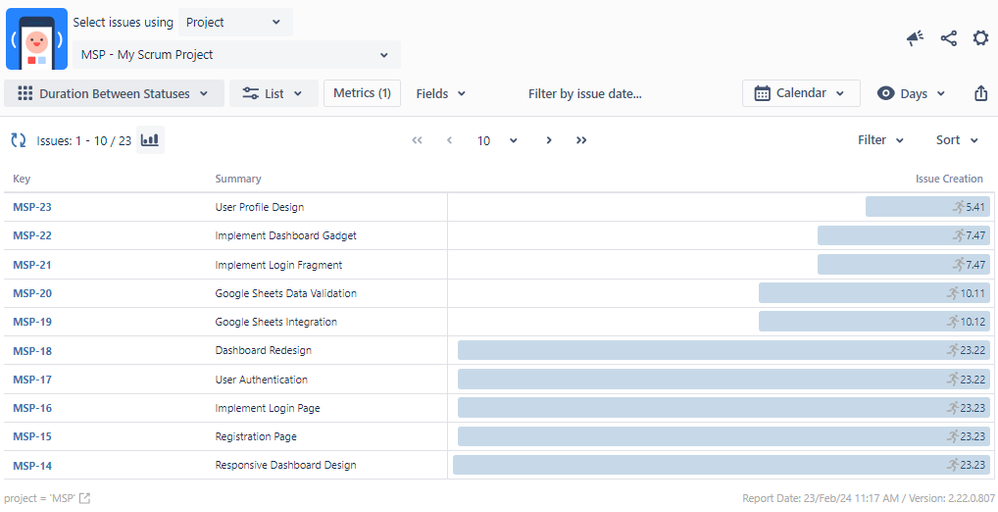Go to the first page of issues
This screenshot has width=998, height=512.
417,140
